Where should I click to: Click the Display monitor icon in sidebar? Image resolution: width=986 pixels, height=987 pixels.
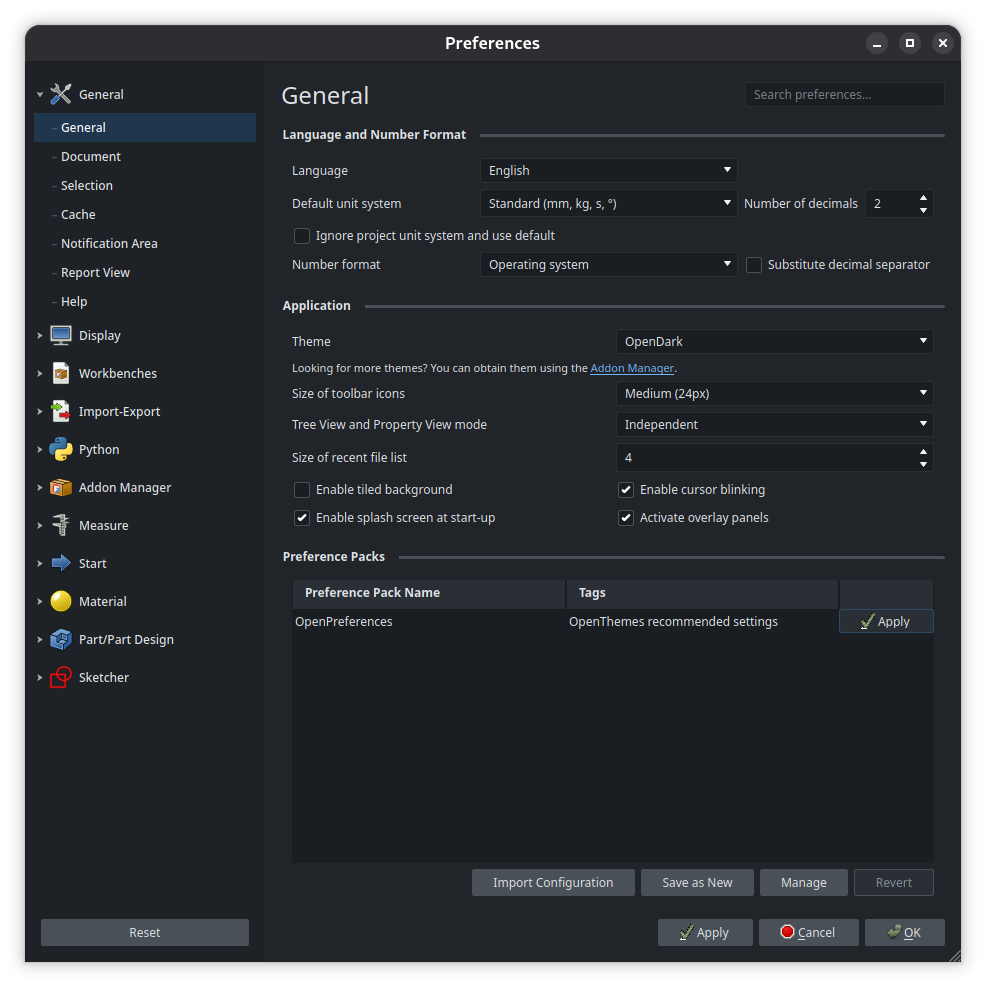[61, 336]
